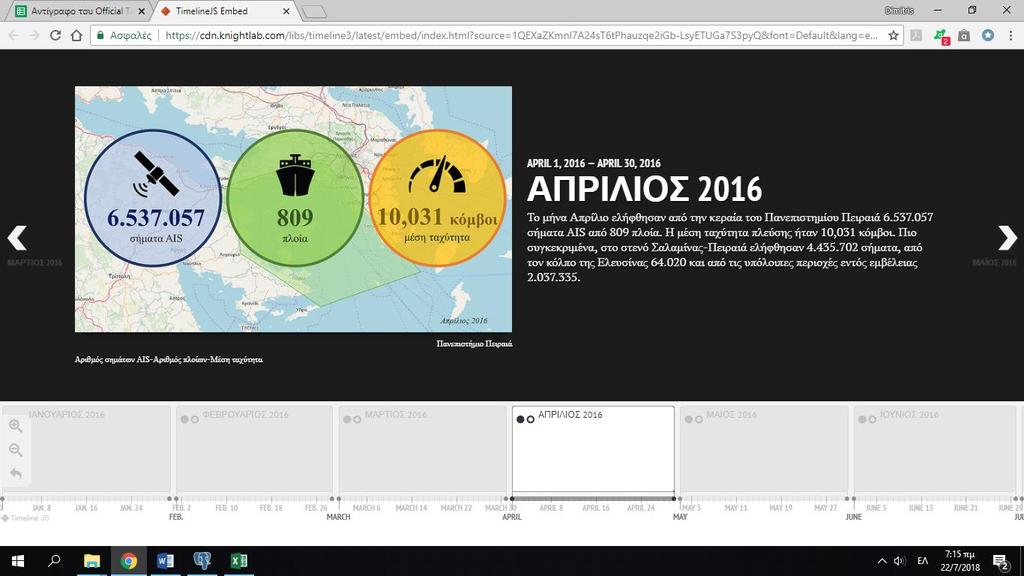The width and height of the screenshot is (1024, 576).
Task: Go to previous slide ΜΑΡΤΙΟΣ 2016 arrow
Action: [x=17, y=238]
